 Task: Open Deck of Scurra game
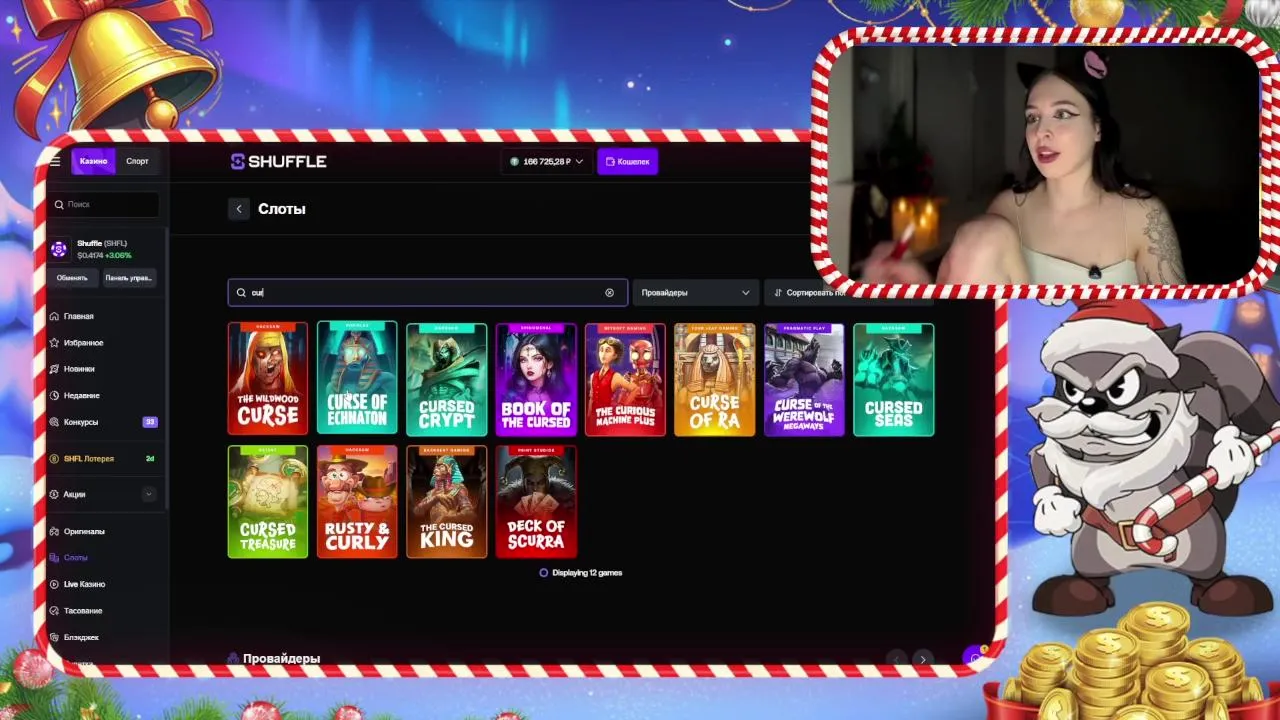[536, 501]
